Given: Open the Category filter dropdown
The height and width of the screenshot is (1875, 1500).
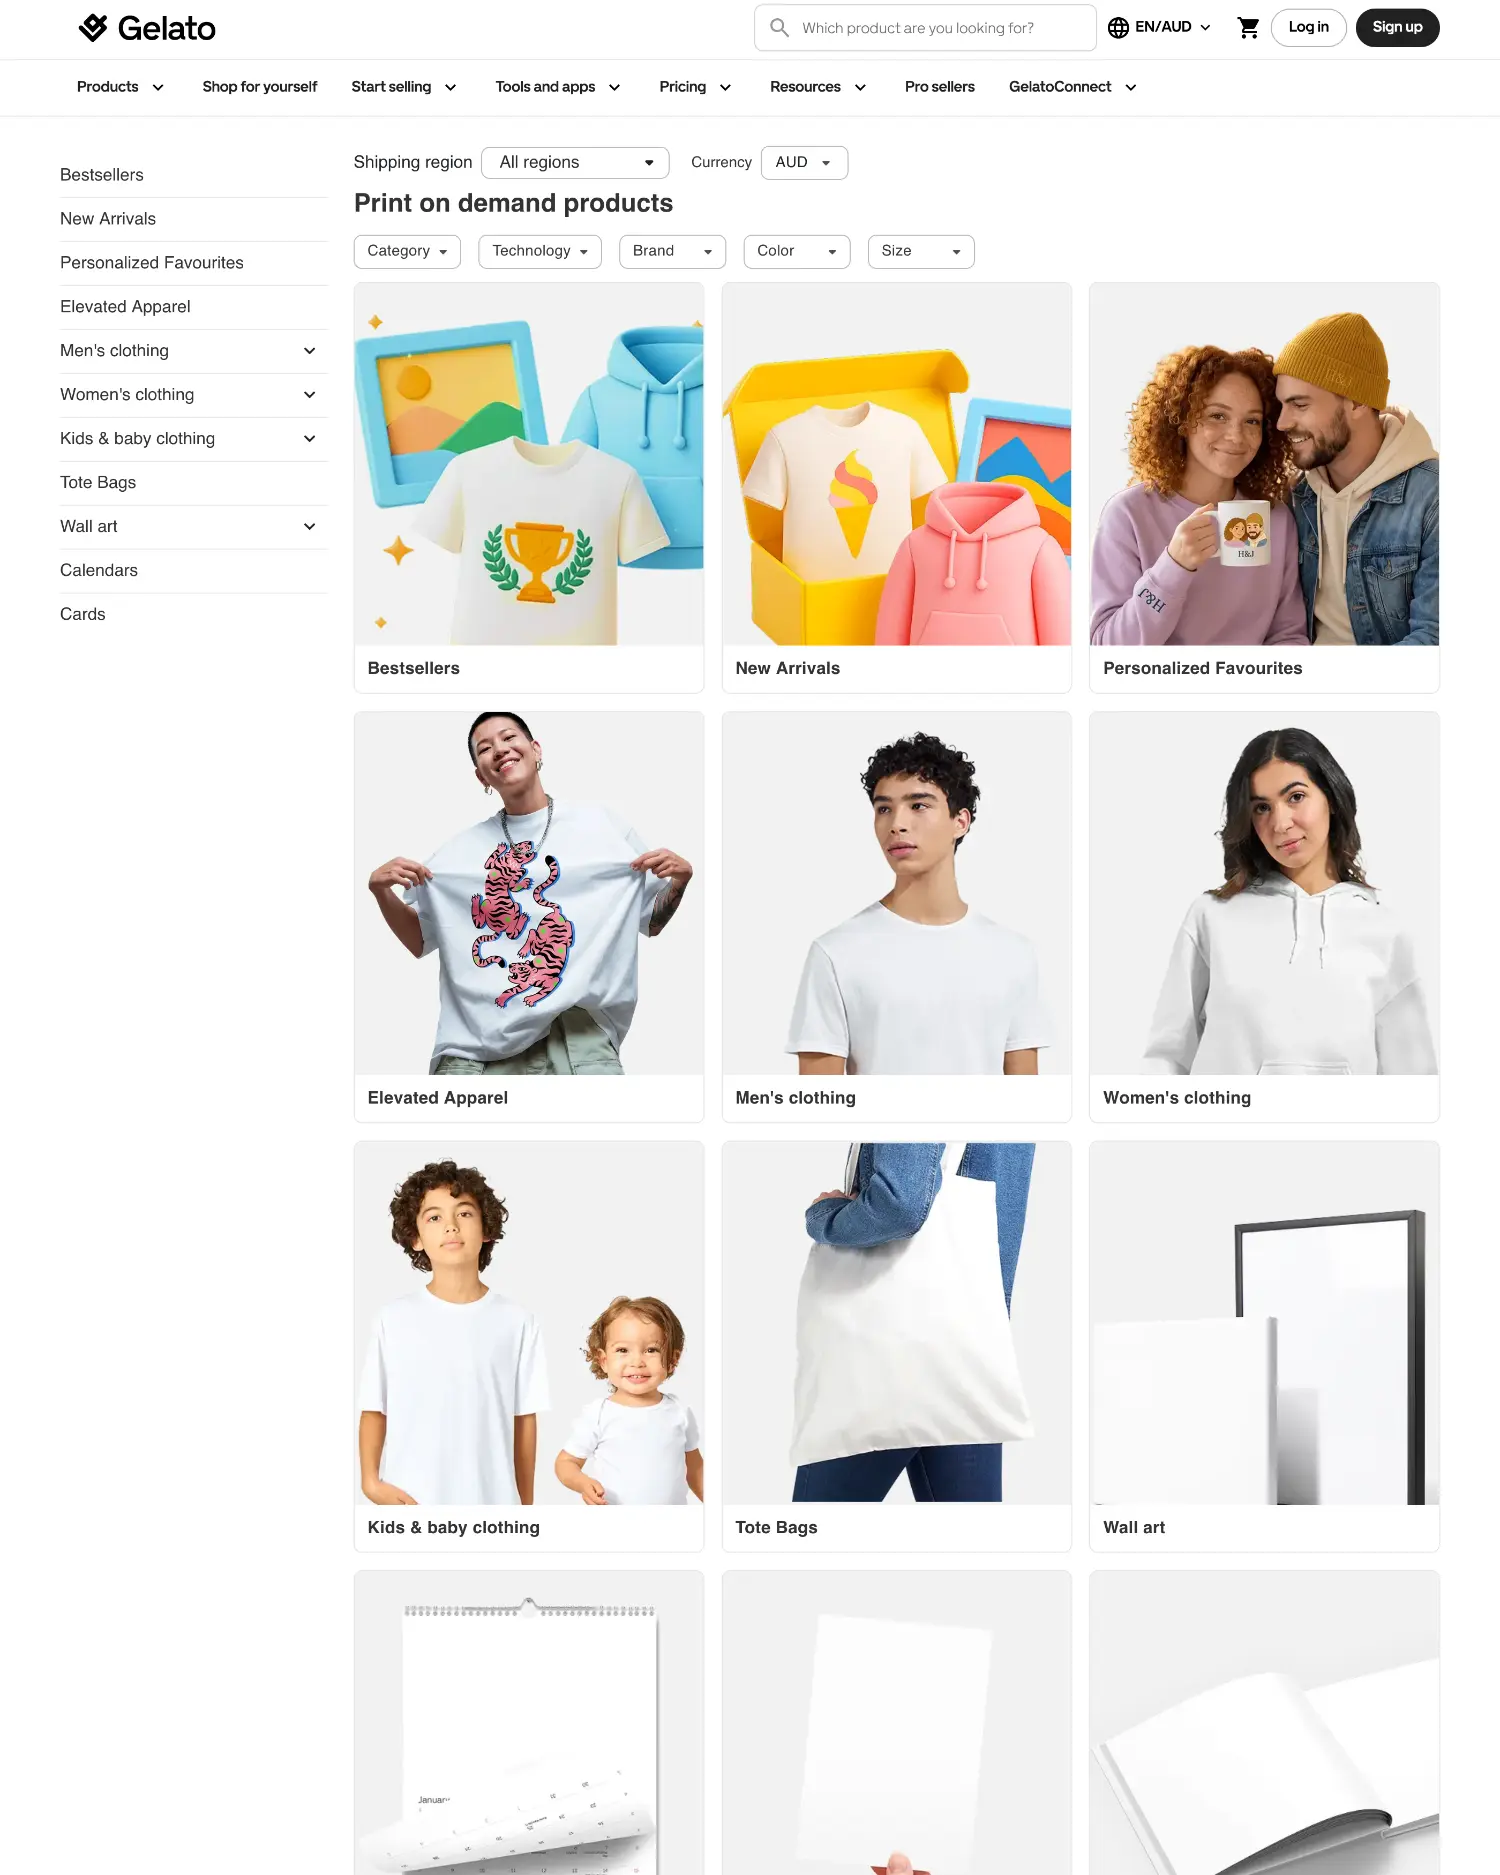Looking at the screenshot, I should pos(407,252).
